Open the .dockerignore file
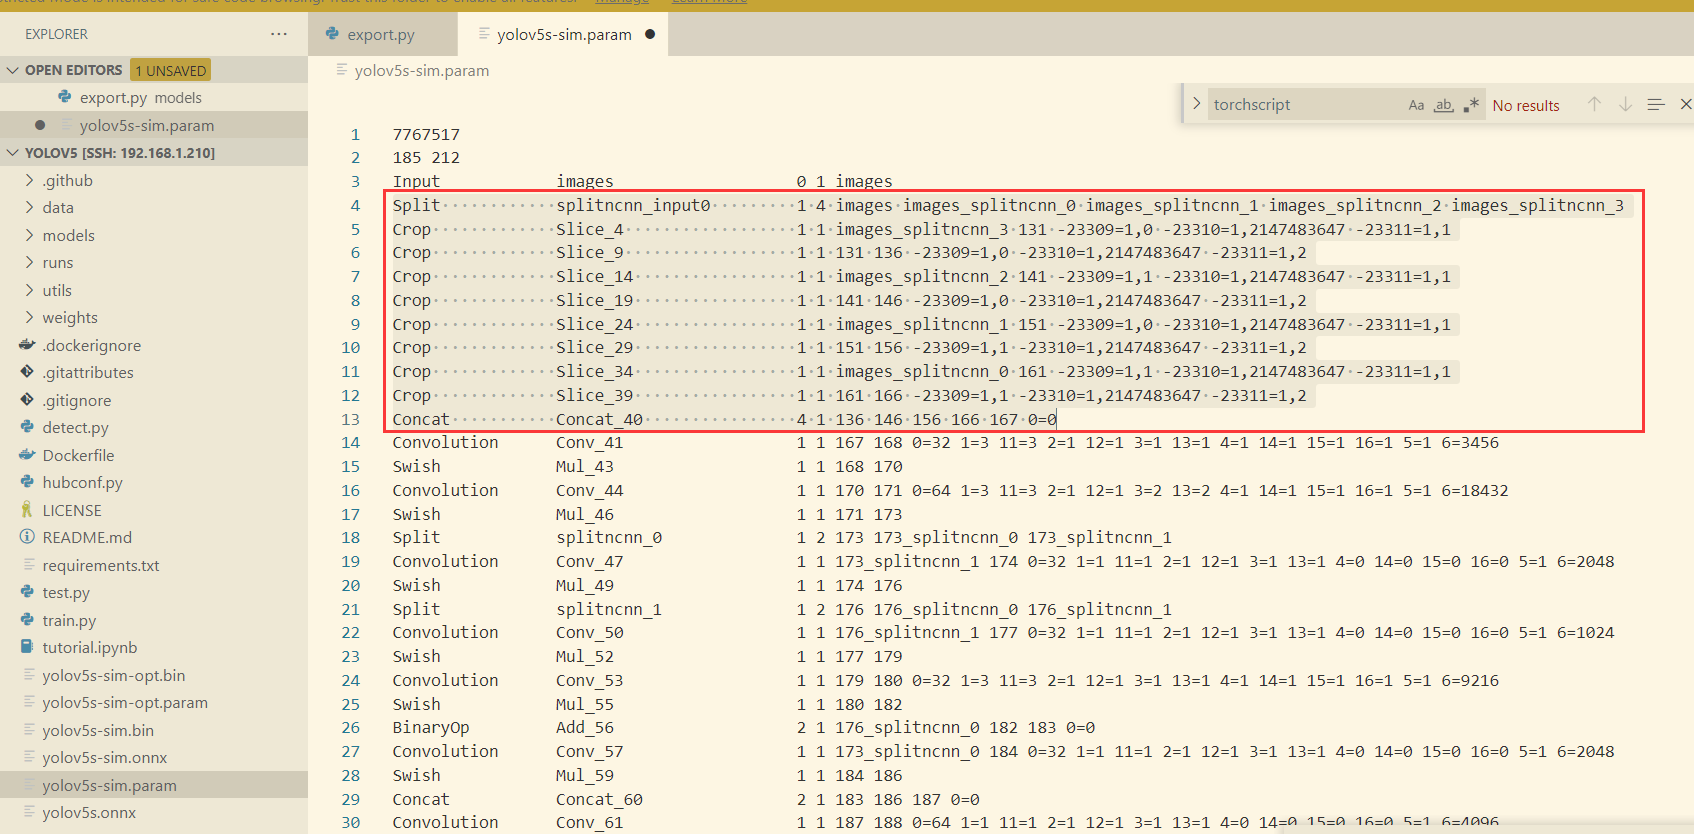 154,345
